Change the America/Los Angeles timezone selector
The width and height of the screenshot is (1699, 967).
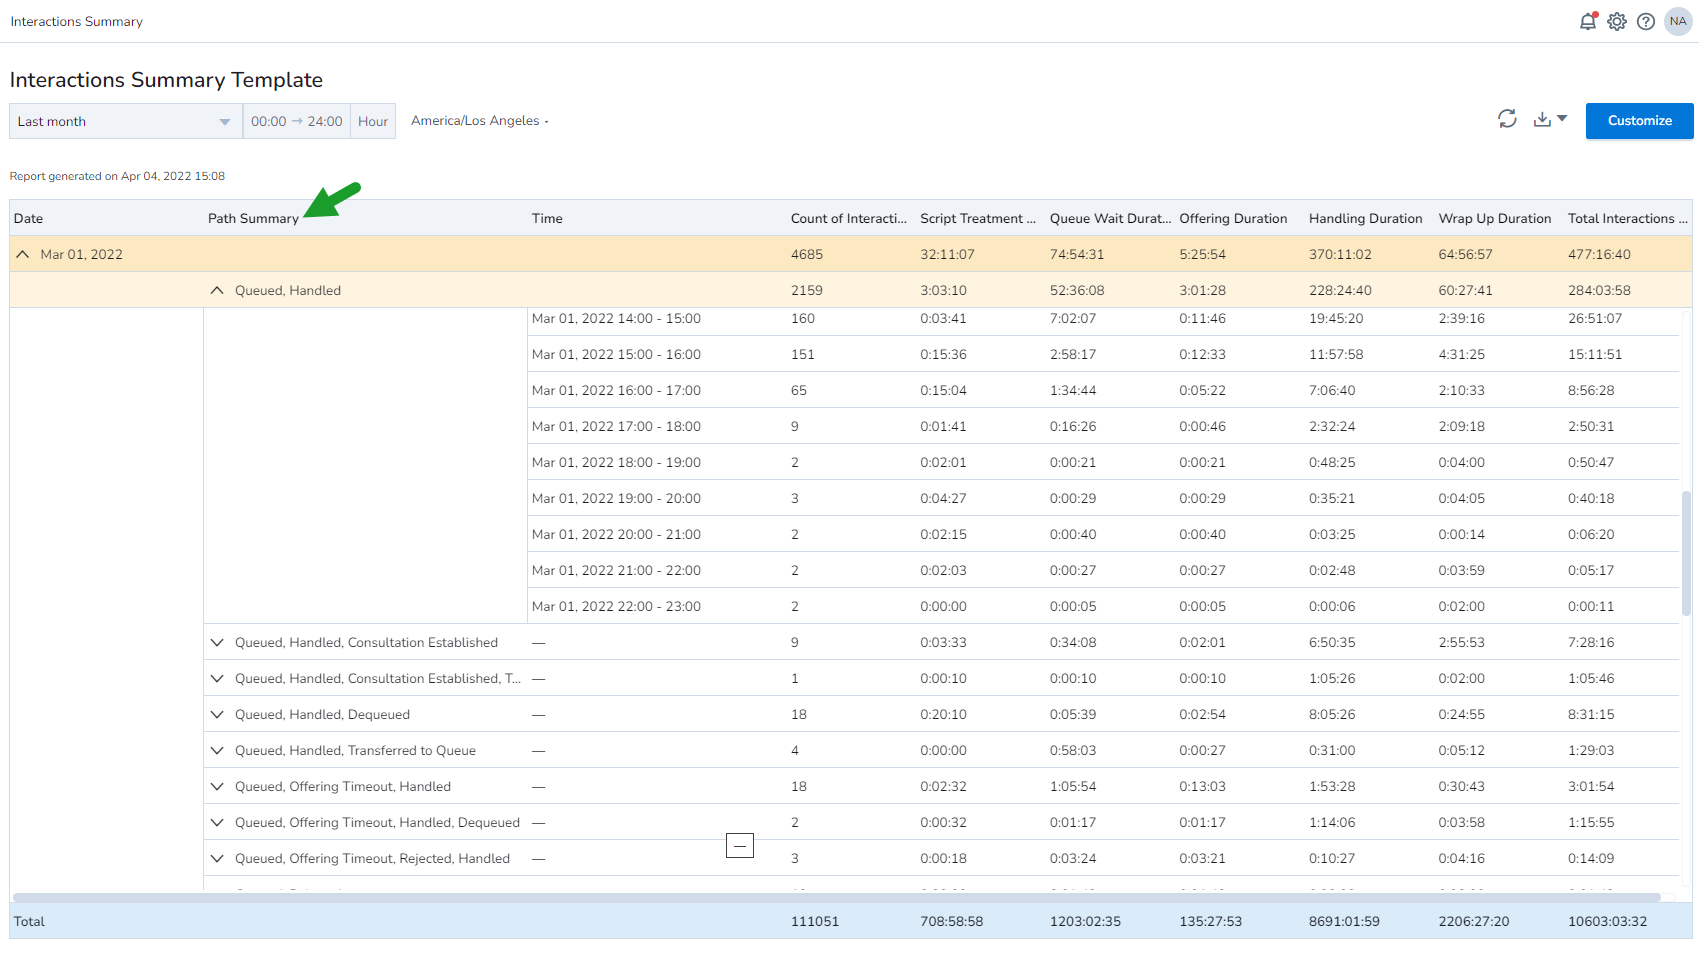[x=480, y=121]
